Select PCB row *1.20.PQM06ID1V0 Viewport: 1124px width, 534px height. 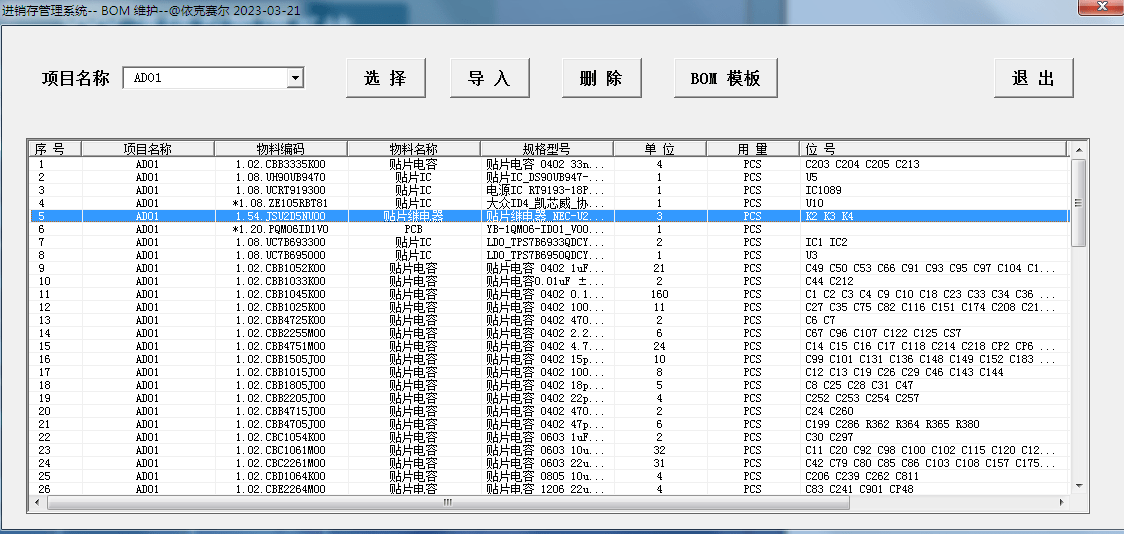tap(549, 229)
